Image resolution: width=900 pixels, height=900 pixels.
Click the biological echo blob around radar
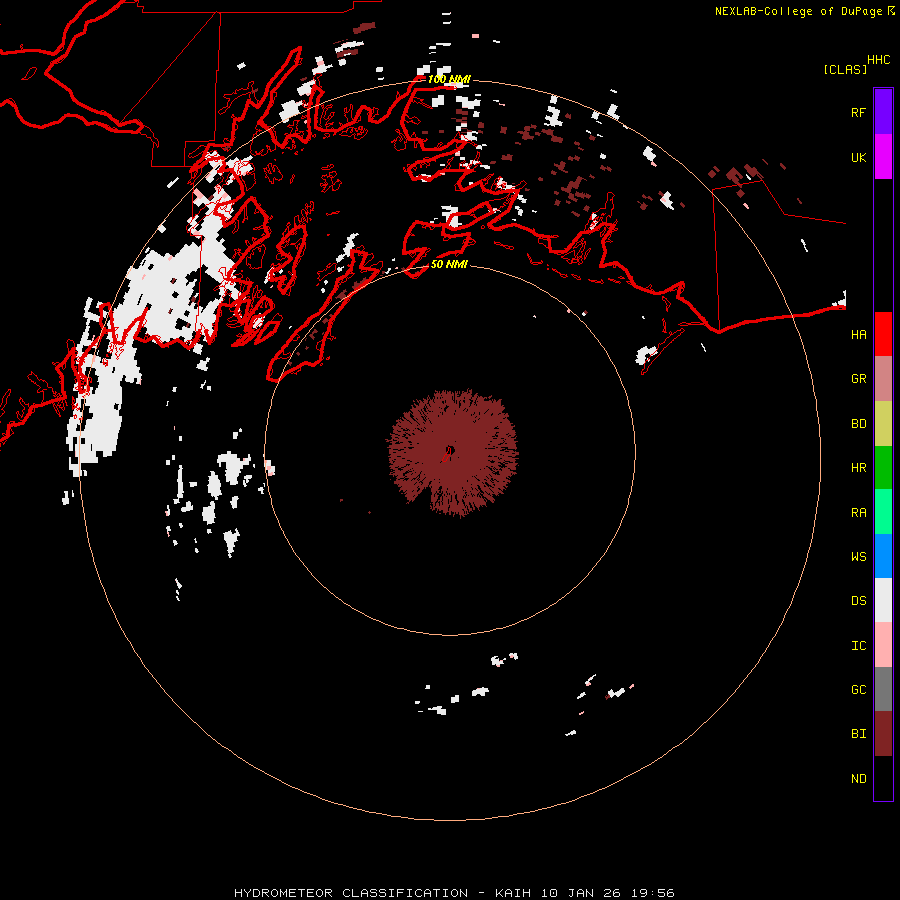tap(453, 453)
